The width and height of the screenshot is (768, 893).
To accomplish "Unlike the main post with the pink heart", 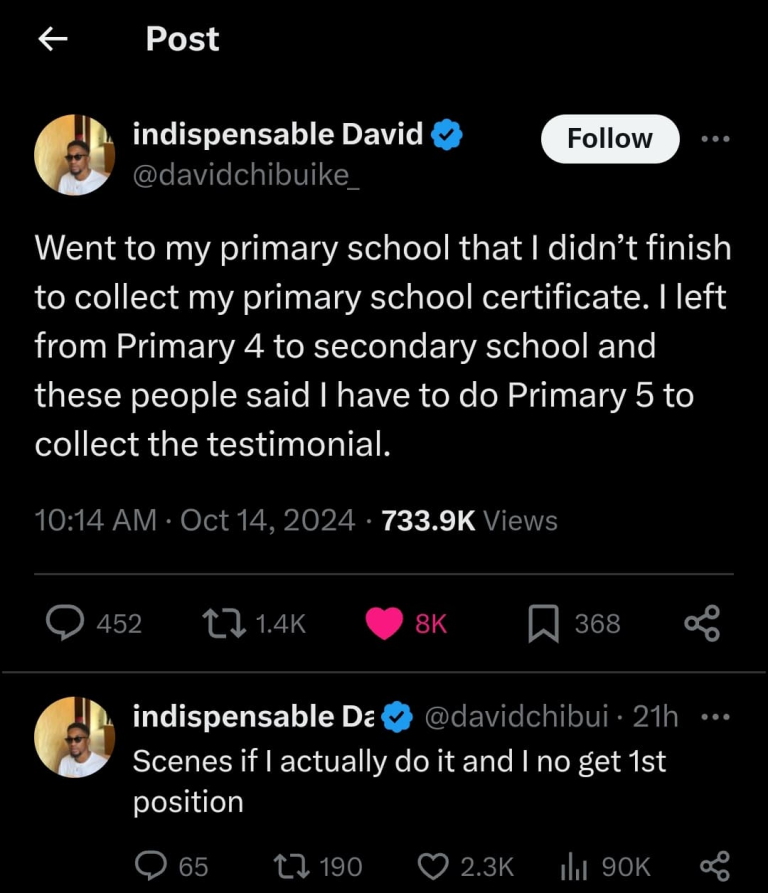I will click(x=384, y=623).
